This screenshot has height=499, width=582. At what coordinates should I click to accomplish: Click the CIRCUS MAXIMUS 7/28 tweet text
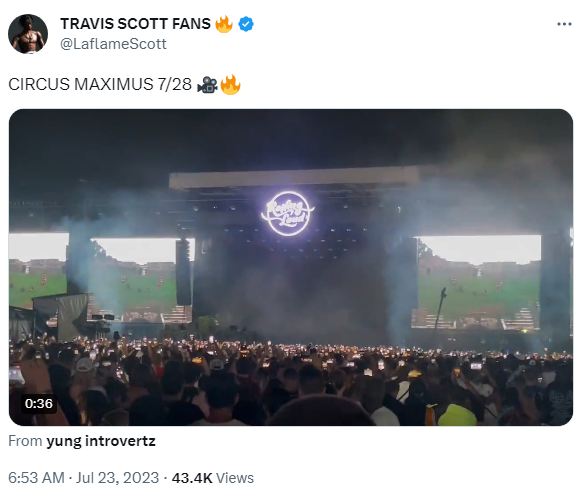coord(100,84)
